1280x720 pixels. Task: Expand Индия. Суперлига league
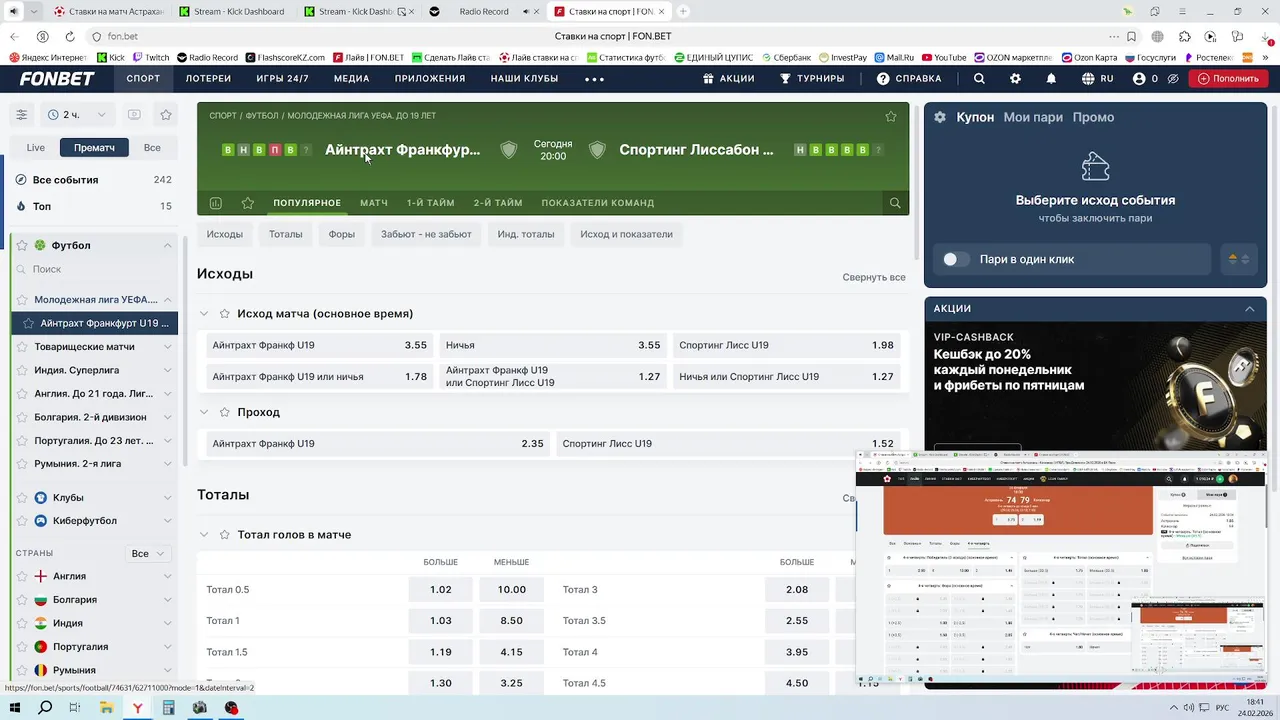coord(167,370)
